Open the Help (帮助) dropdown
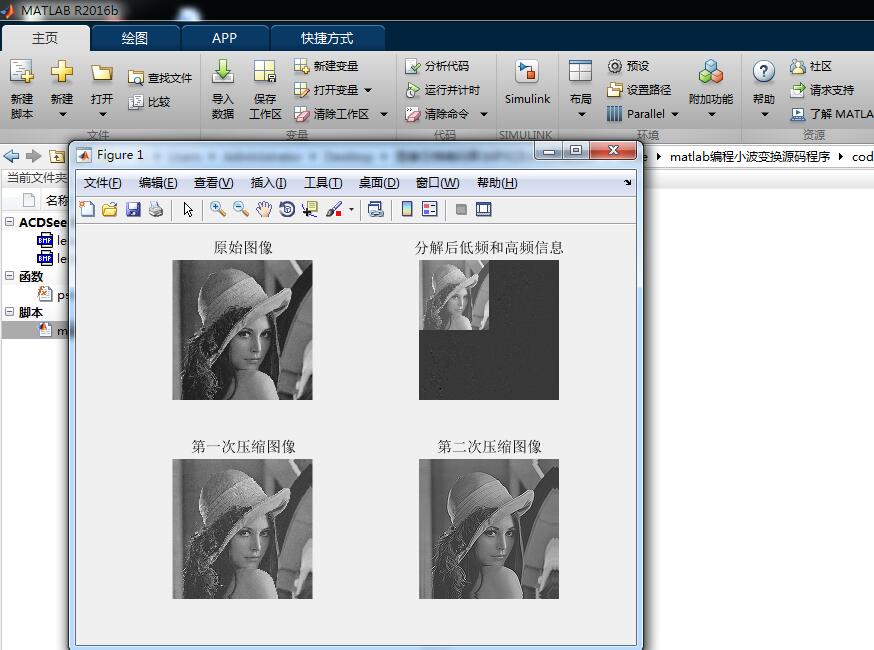This screenshot has height=650, width=874. pyautogui.click(x=765, y=114)
